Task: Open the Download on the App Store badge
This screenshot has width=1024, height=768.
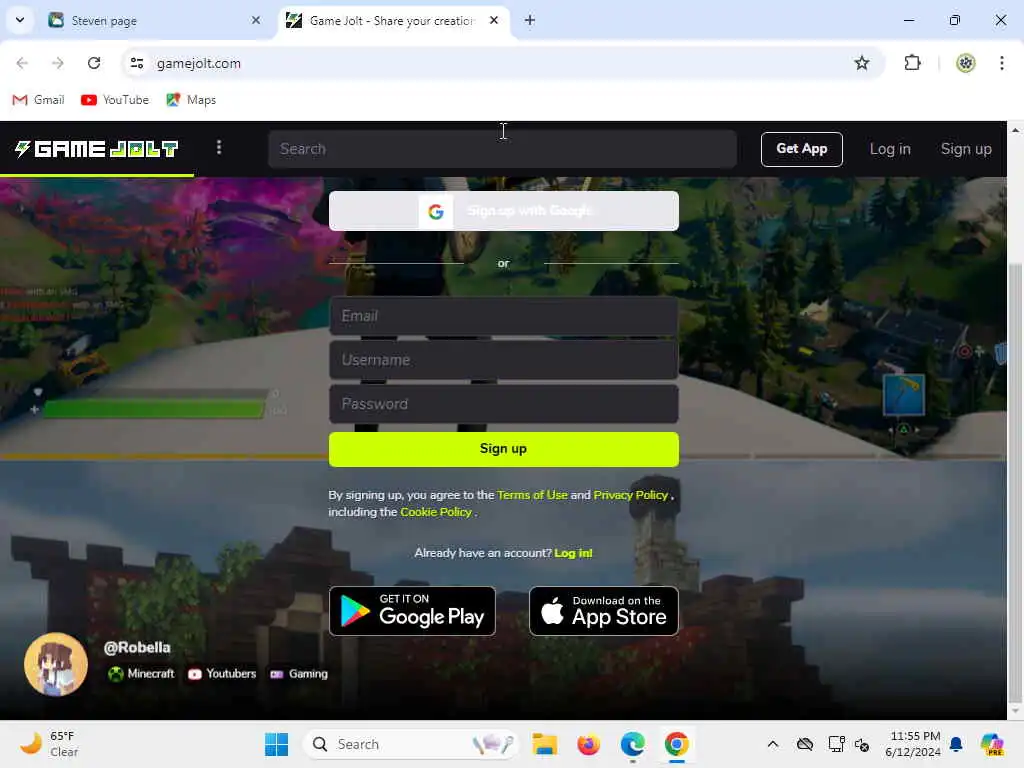Action: [x=603, y=611]
